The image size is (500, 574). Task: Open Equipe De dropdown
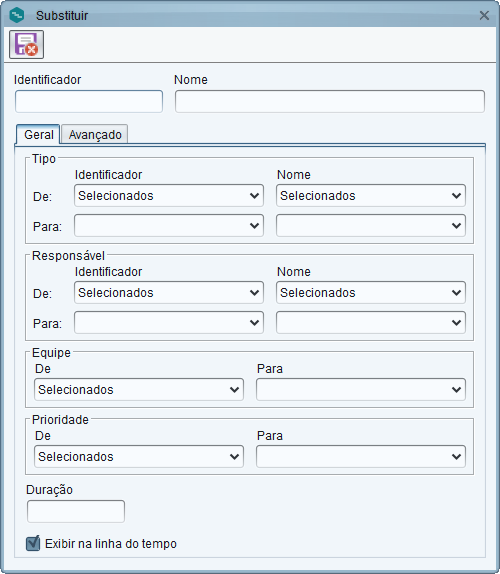(139, 390)
